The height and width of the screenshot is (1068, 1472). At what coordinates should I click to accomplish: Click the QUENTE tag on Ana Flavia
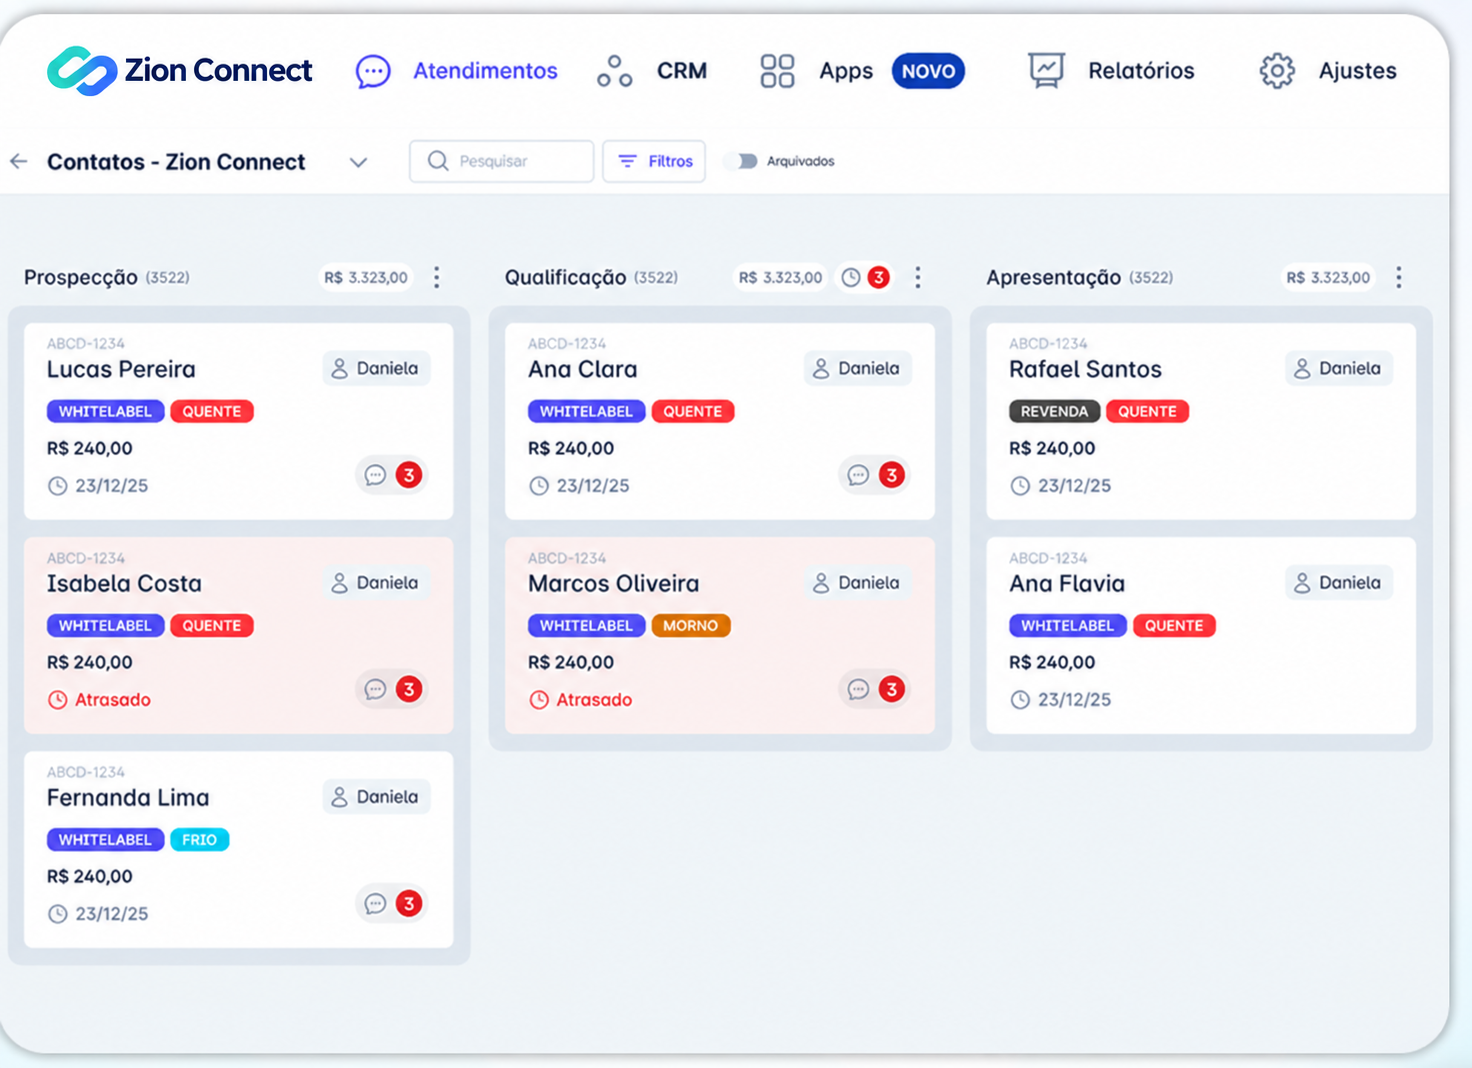pos(1174,626)
